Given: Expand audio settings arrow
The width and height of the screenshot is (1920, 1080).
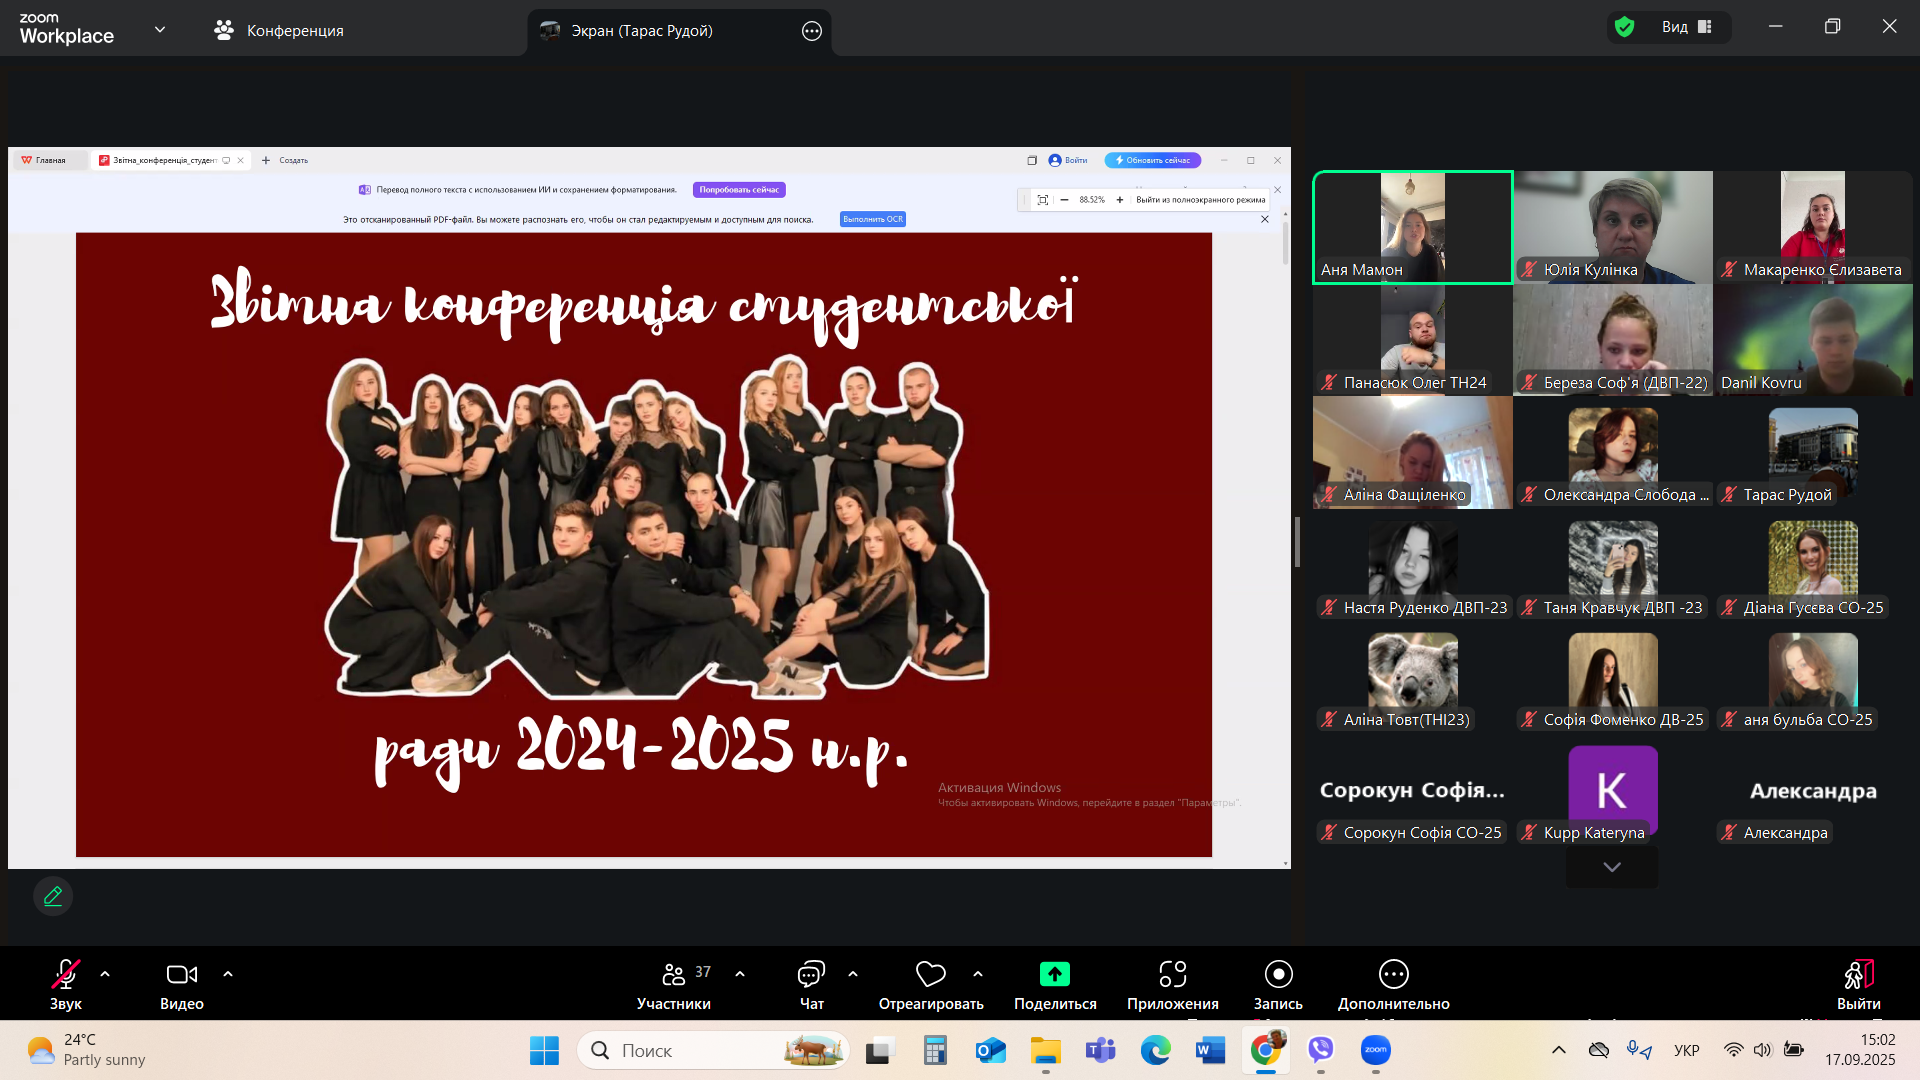Looking at the screenshot, I should click(105, 974).
